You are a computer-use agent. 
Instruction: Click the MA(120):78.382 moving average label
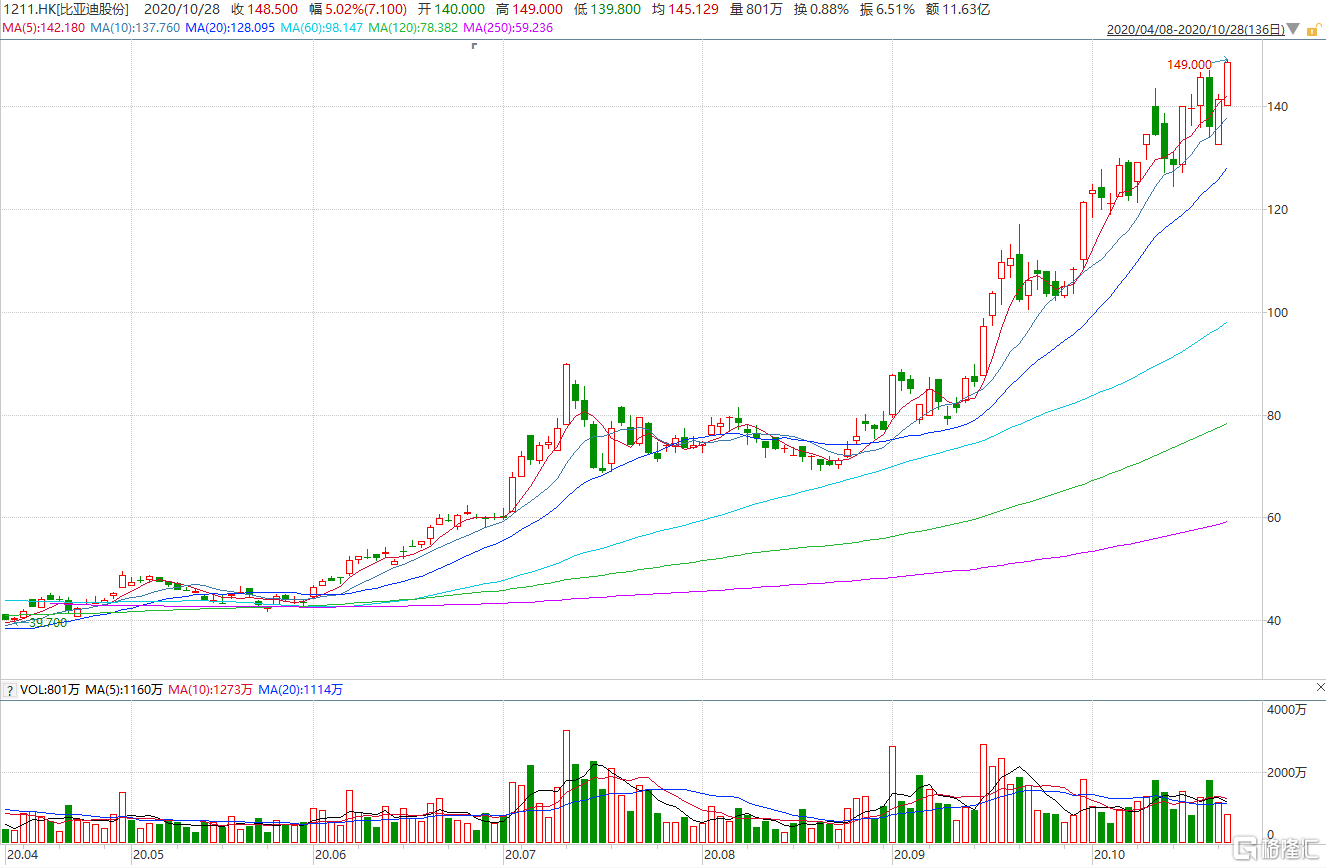pyautogui.click(x=413, y=28)
